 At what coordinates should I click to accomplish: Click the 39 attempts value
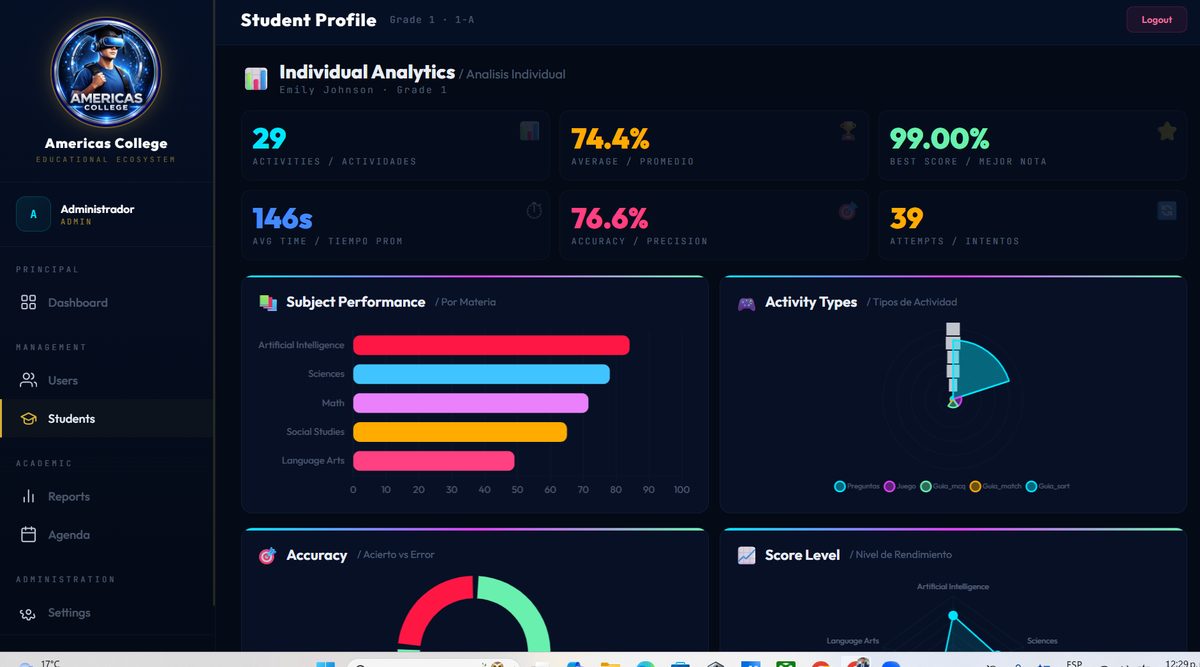(x=907, y=218)
